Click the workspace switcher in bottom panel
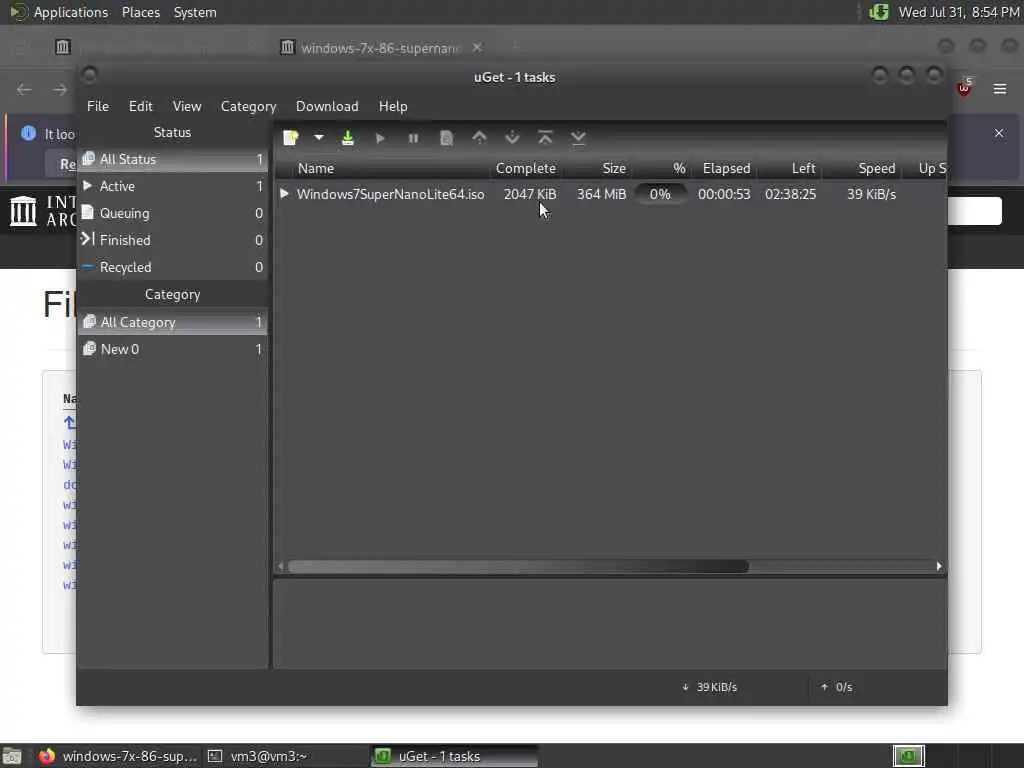The image size is (1024, 768). (x=908, y=756)
